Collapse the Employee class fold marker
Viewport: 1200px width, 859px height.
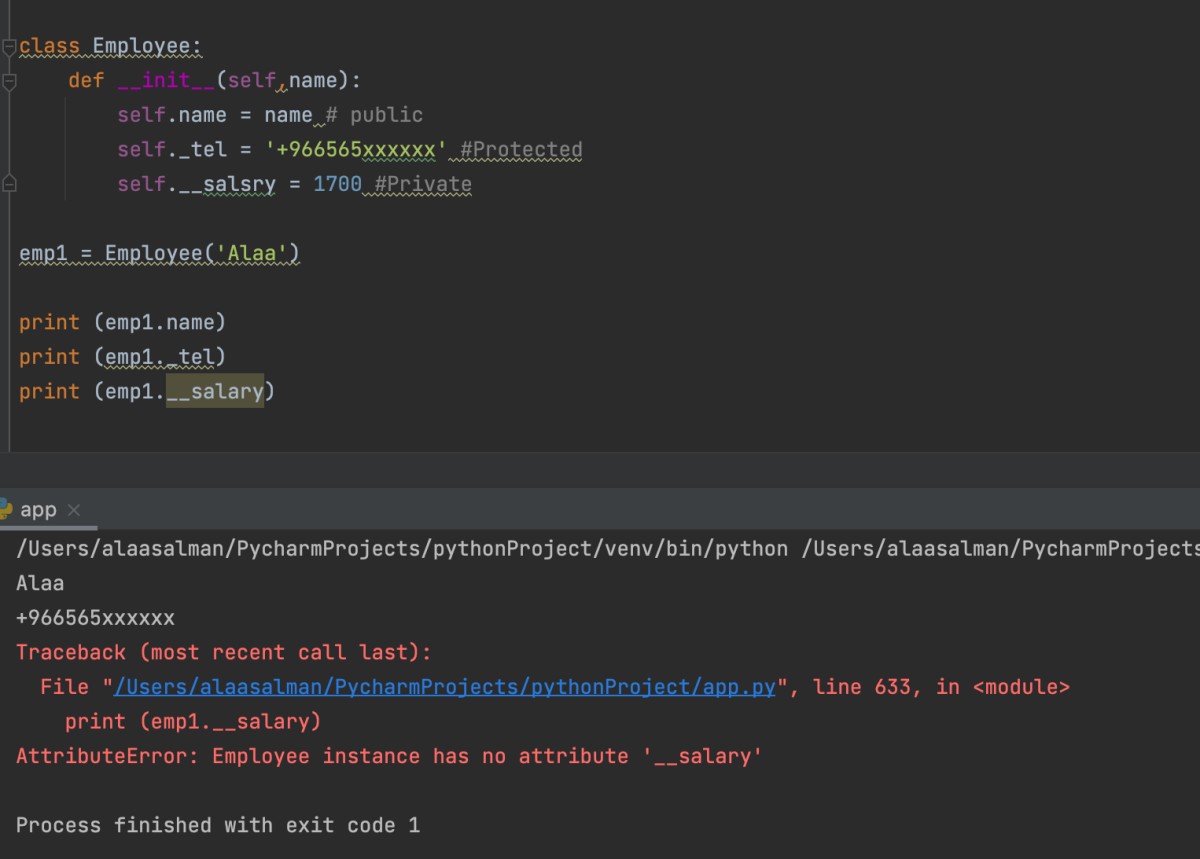pos(9,46)
